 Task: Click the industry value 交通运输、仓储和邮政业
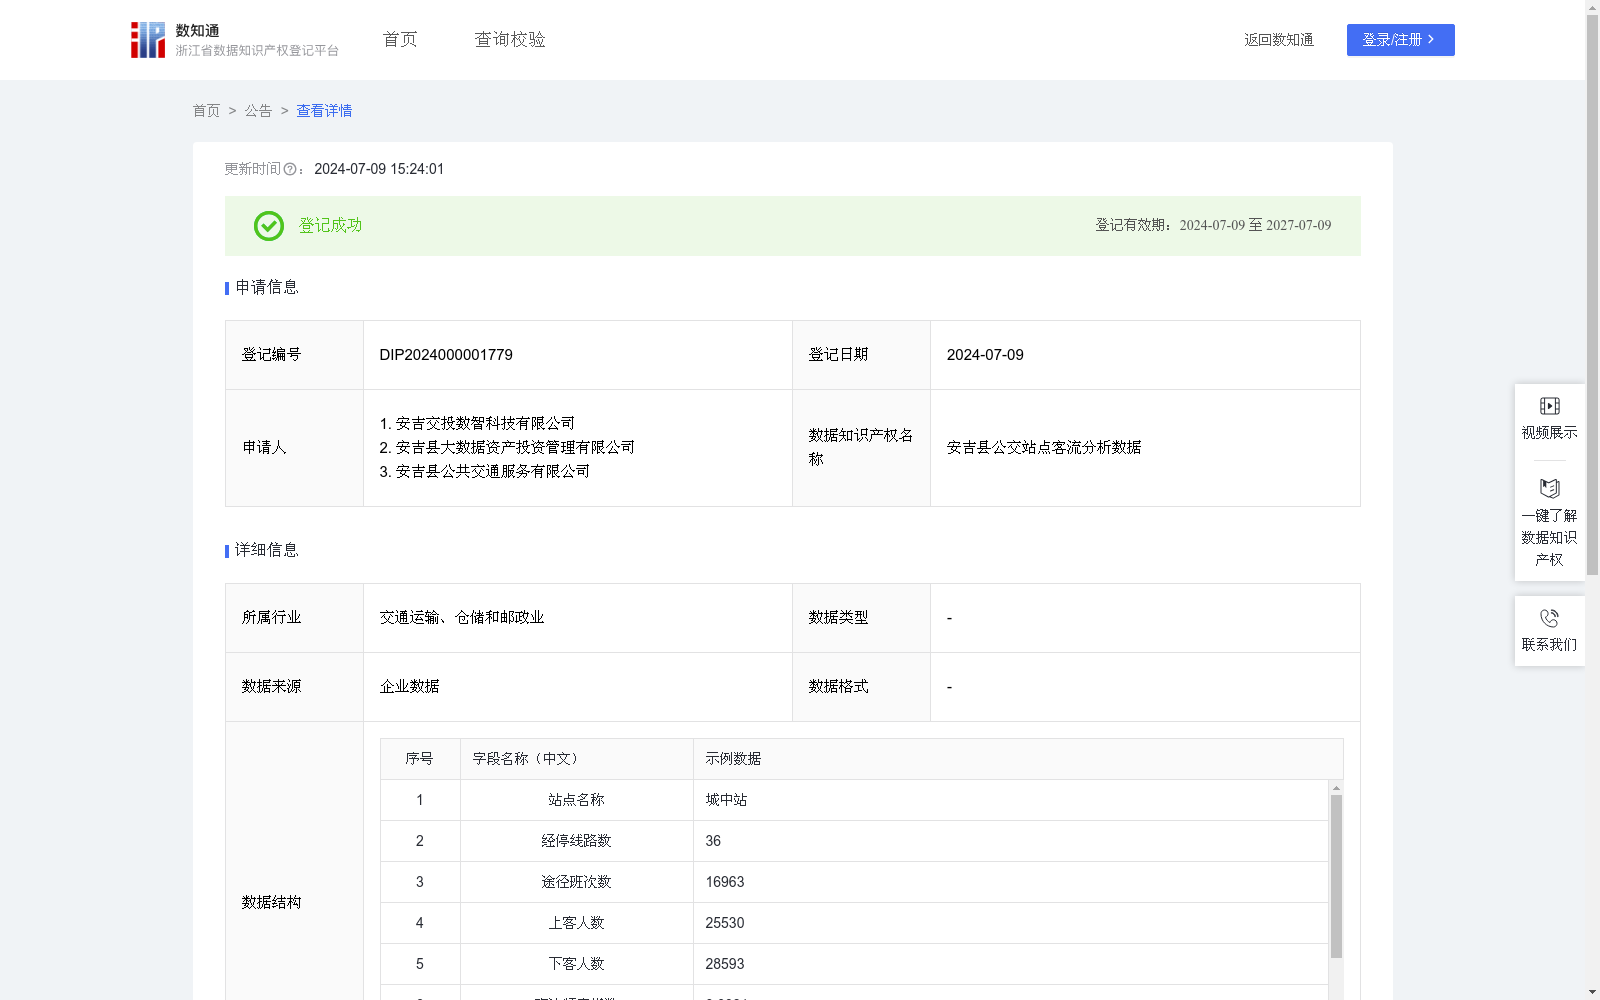pyautogui.click(x=462, y=618)
